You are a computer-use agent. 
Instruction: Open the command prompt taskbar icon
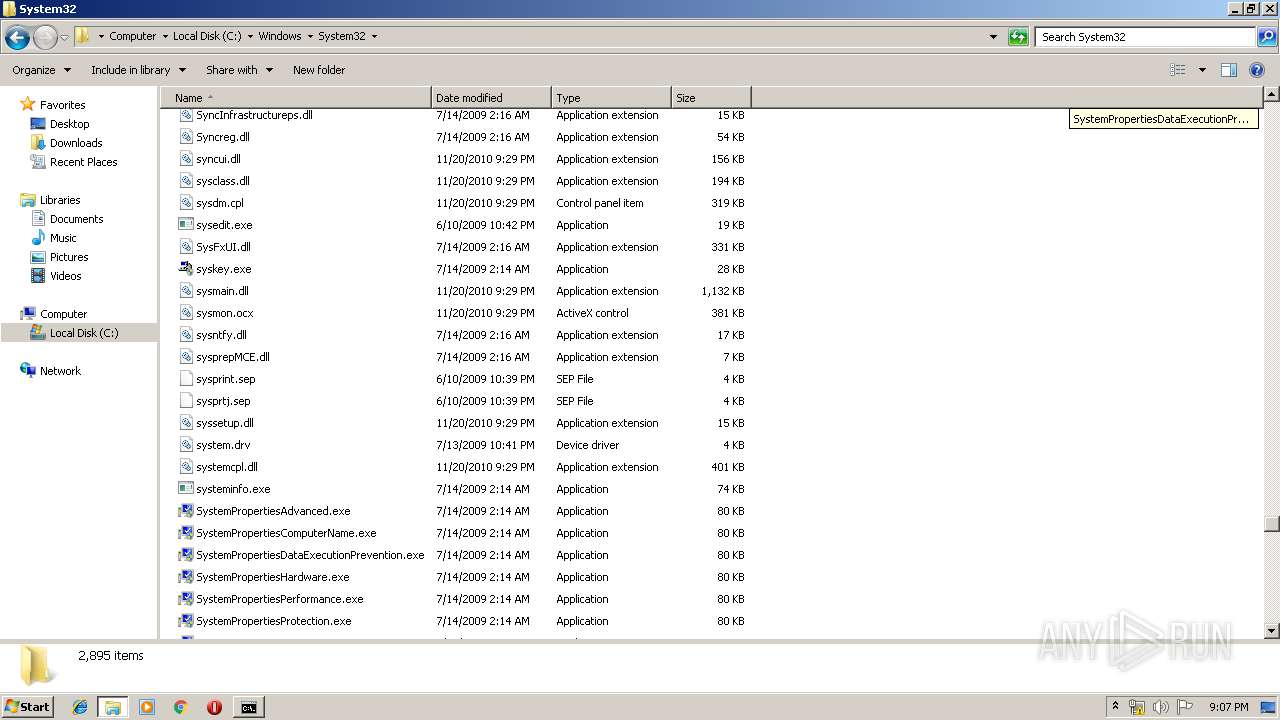point(248,707)
